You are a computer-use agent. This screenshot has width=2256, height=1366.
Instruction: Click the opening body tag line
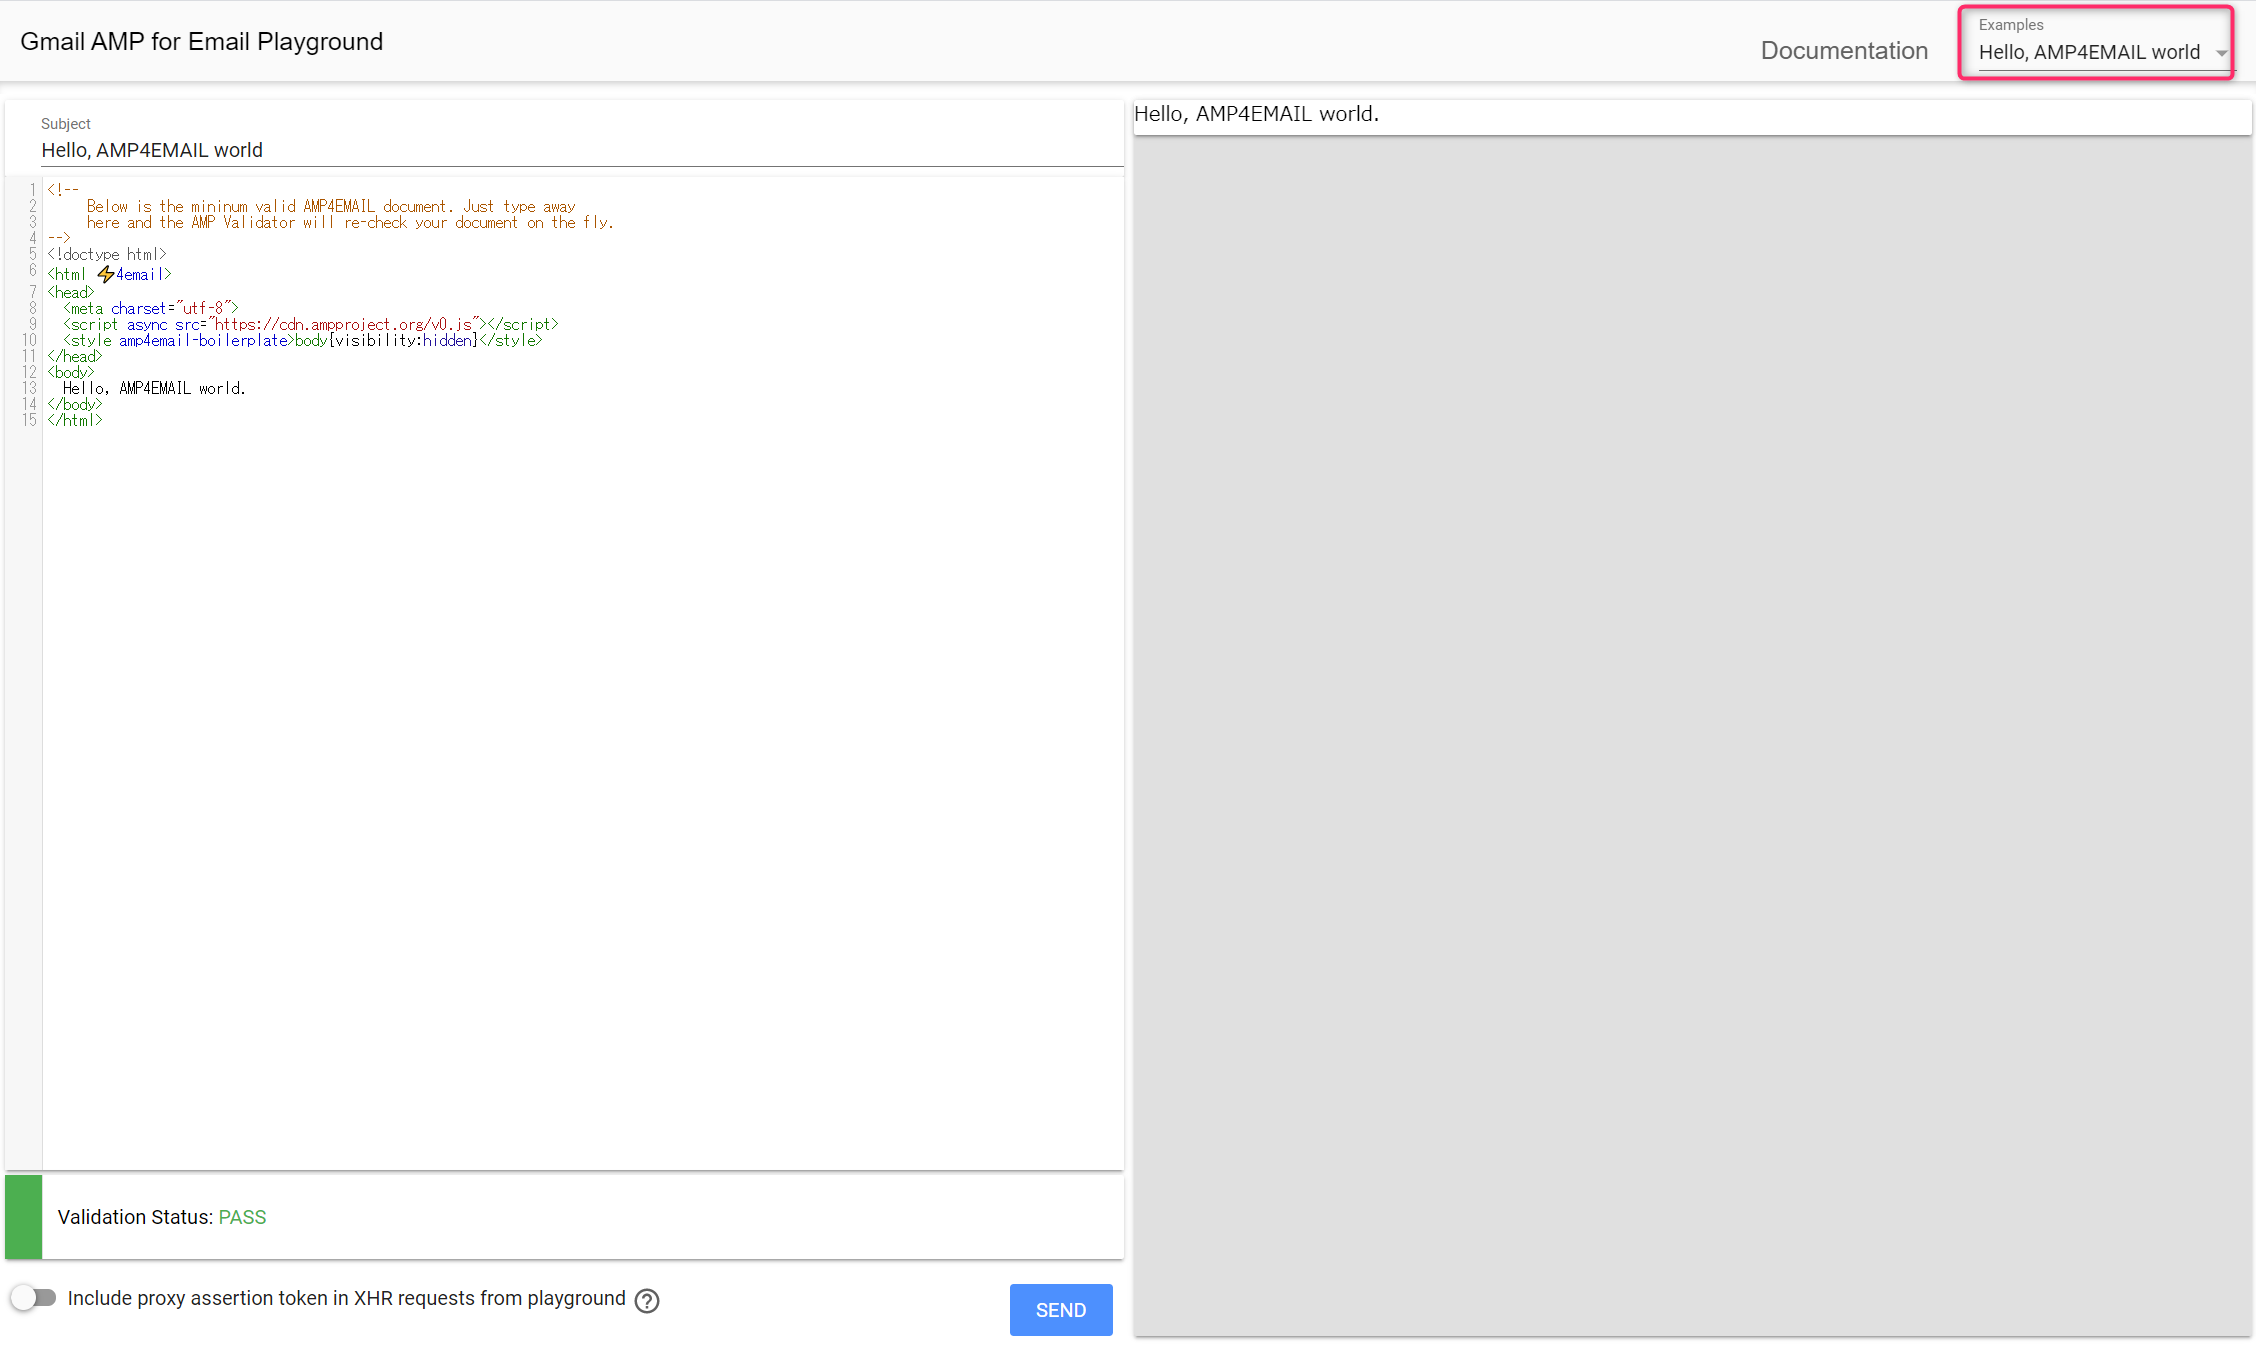click(71, 372)
